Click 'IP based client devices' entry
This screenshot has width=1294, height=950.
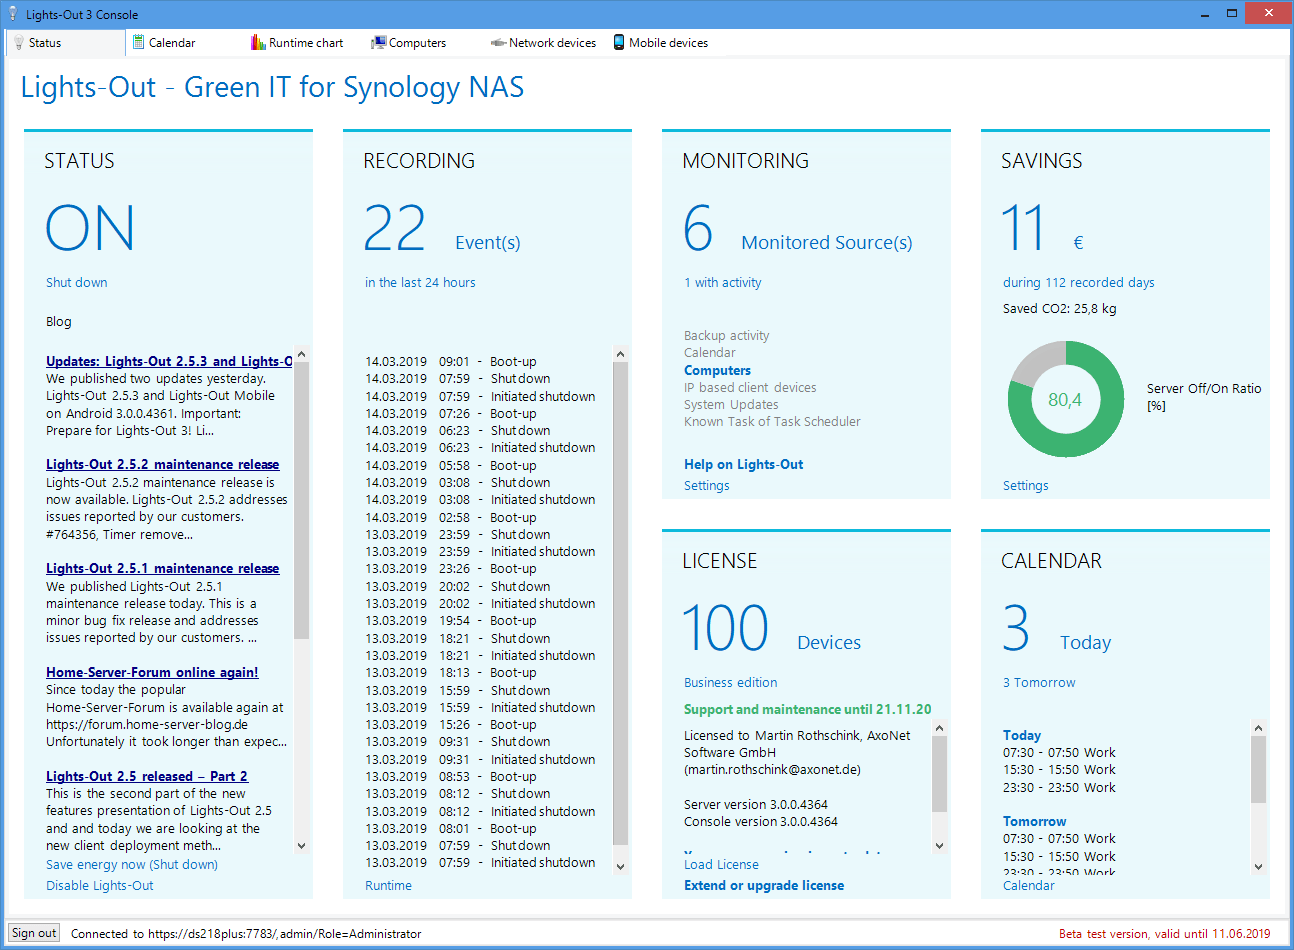(750, 387)
